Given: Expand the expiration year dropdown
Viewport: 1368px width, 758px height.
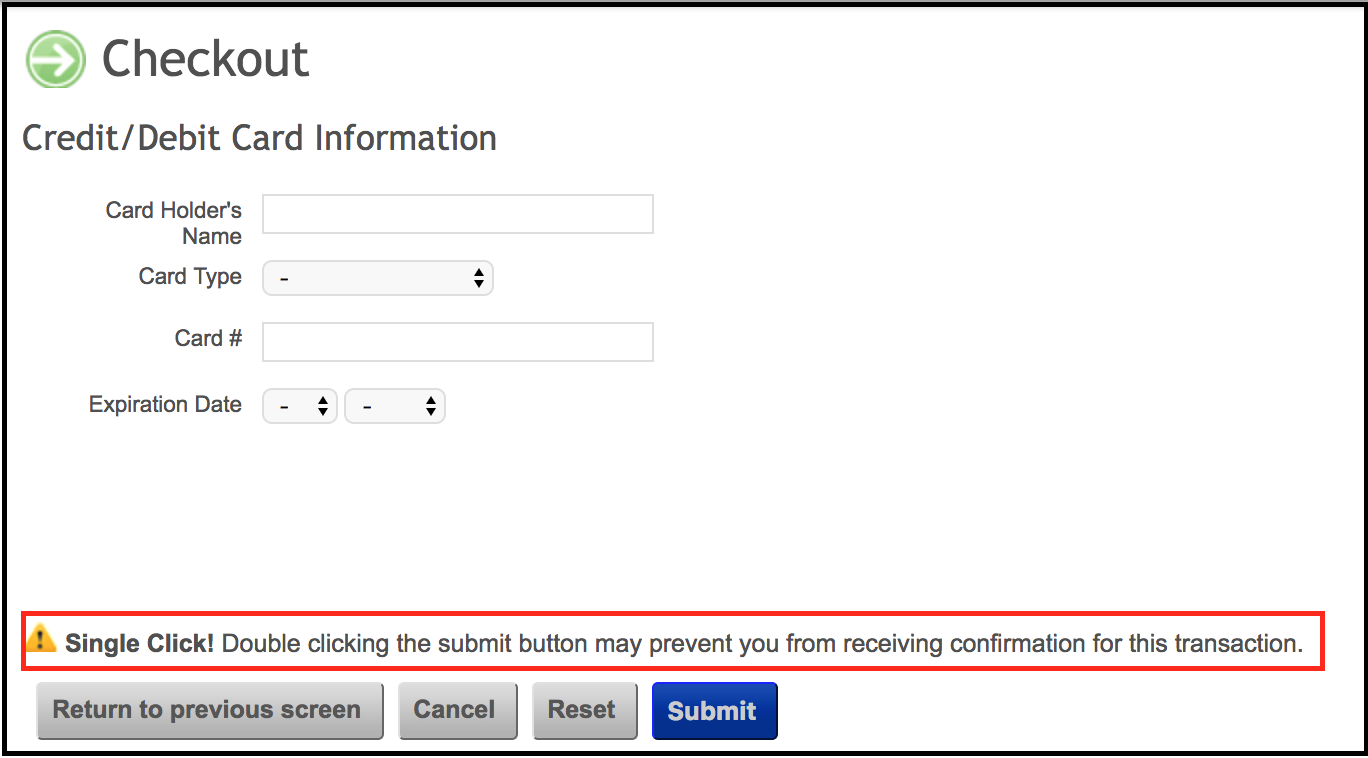Looking at the screenshot, I should click(x=394, y=406).
